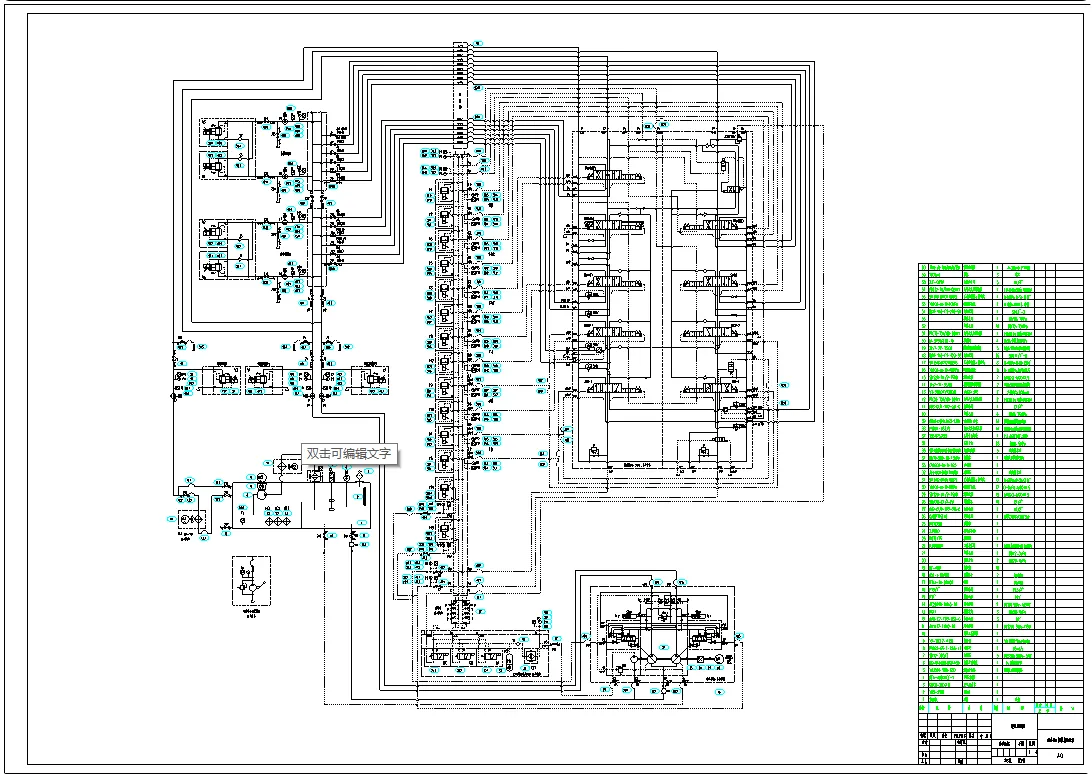
Task: Click the small relief valve at main block bottom-left
Action: pos(595,453)
